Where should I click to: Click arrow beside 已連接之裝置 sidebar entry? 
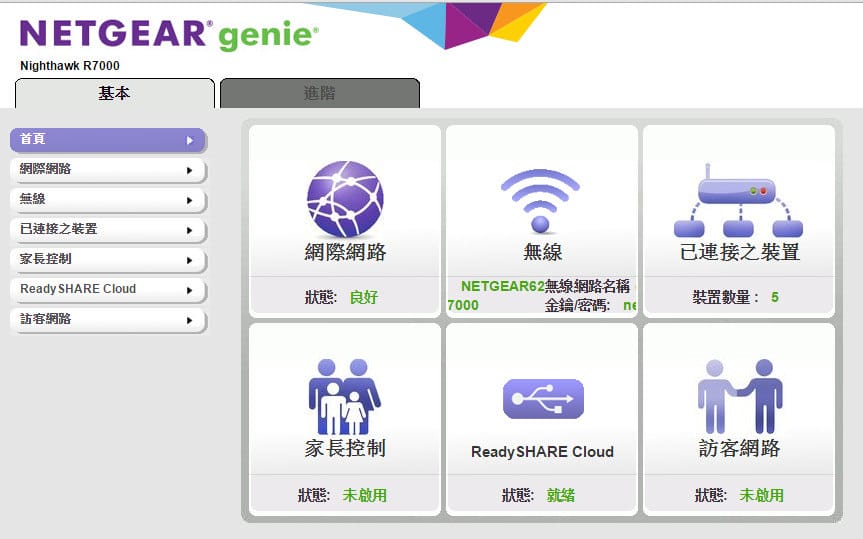(x=189, y=230)
